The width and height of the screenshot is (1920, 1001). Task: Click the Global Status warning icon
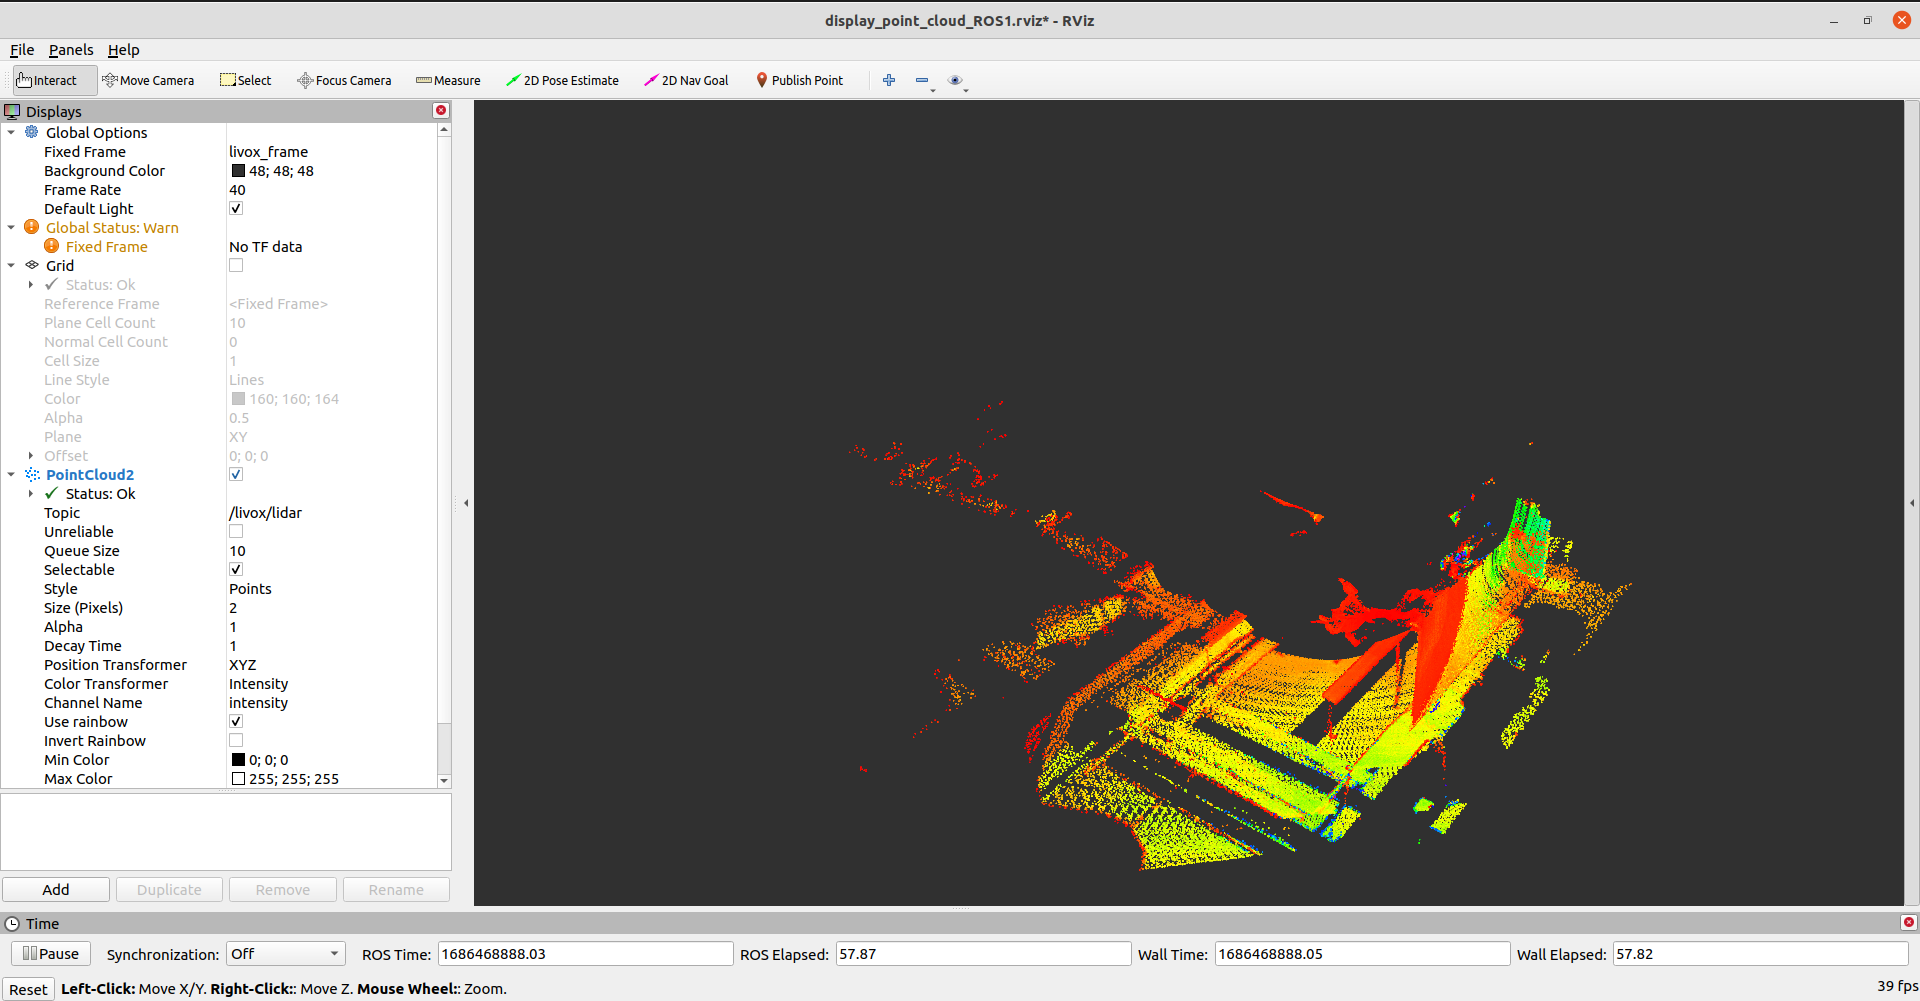[32, 227]
